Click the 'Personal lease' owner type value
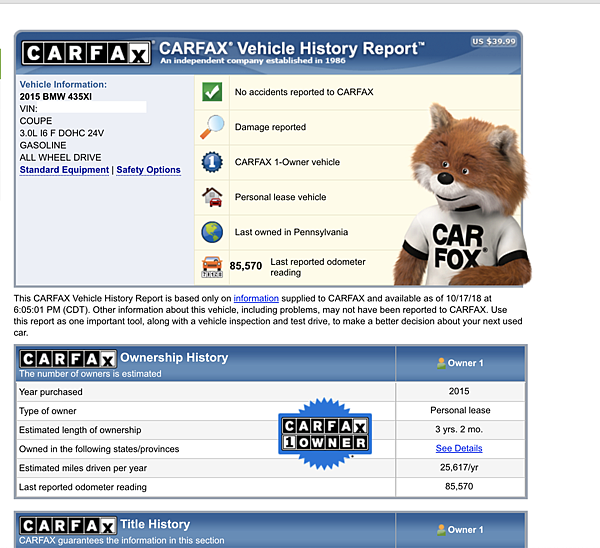 pos(460,410)
